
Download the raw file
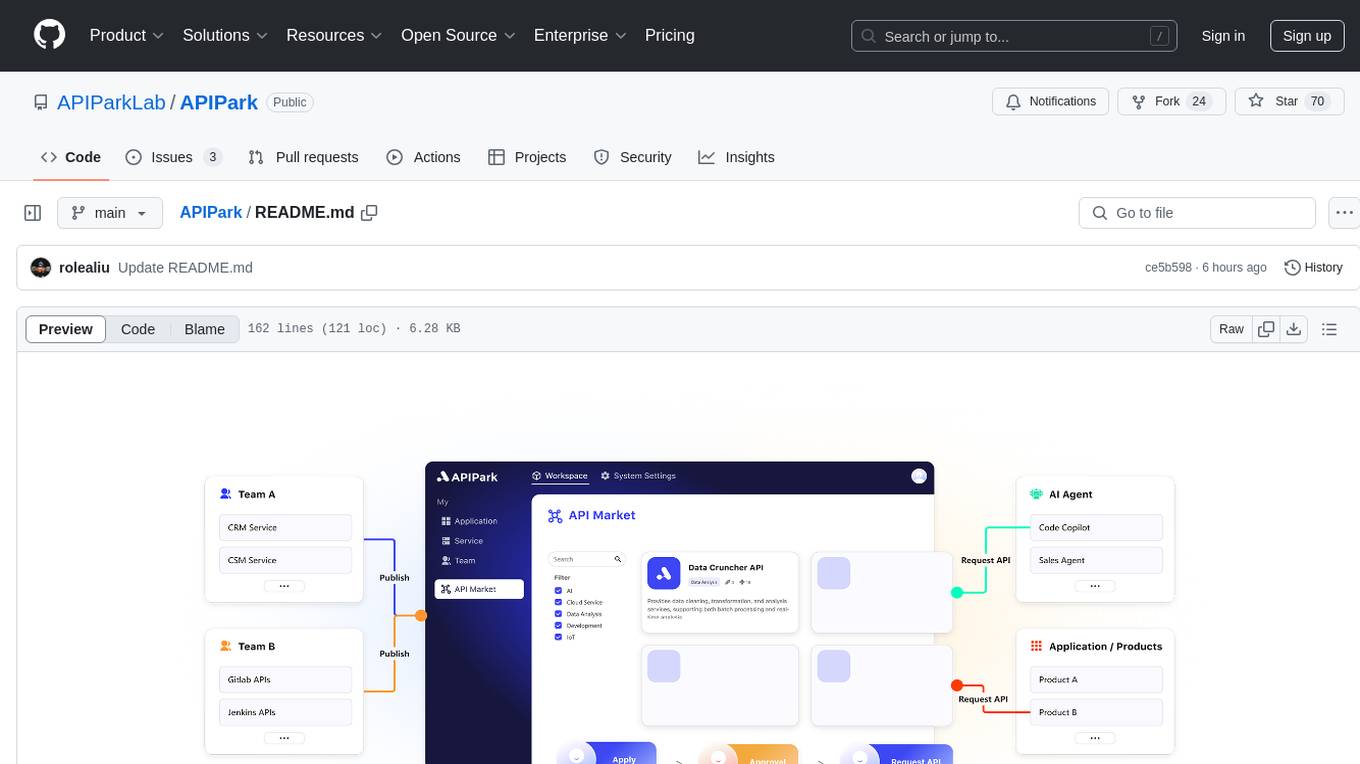(x=1293, y=329)
